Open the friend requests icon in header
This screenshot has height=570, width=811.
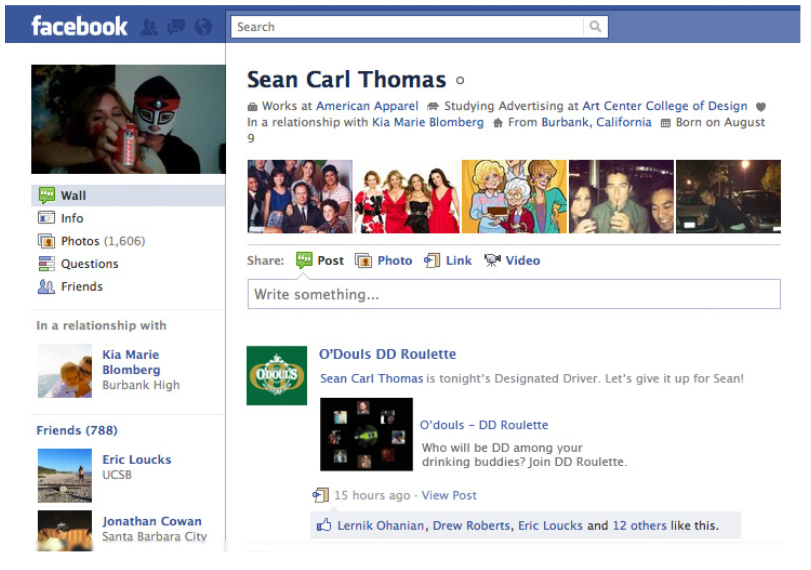(x=149, y=26)
